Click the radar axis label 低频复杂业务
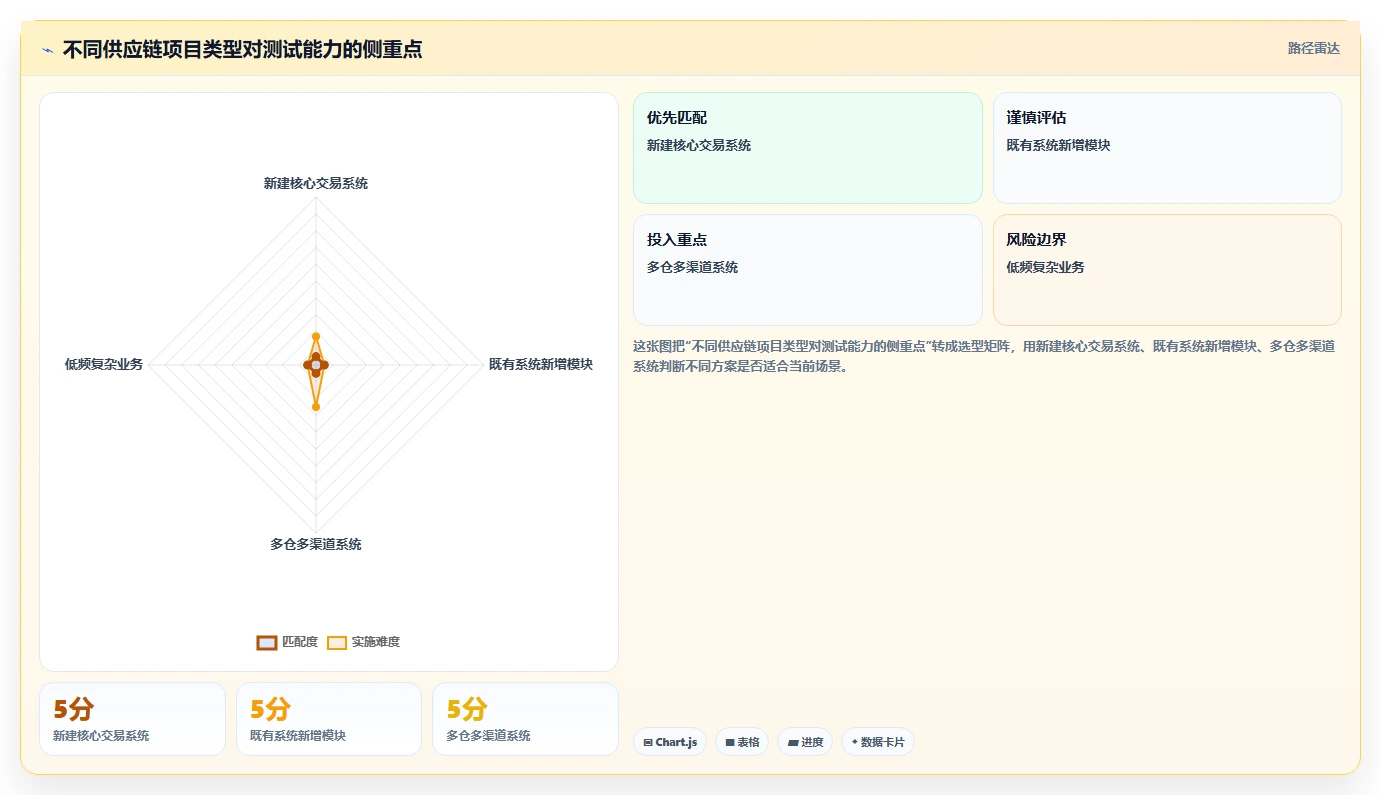This screenshot has height=795, width=1381. pyautogui.click(x=104, y=365)
